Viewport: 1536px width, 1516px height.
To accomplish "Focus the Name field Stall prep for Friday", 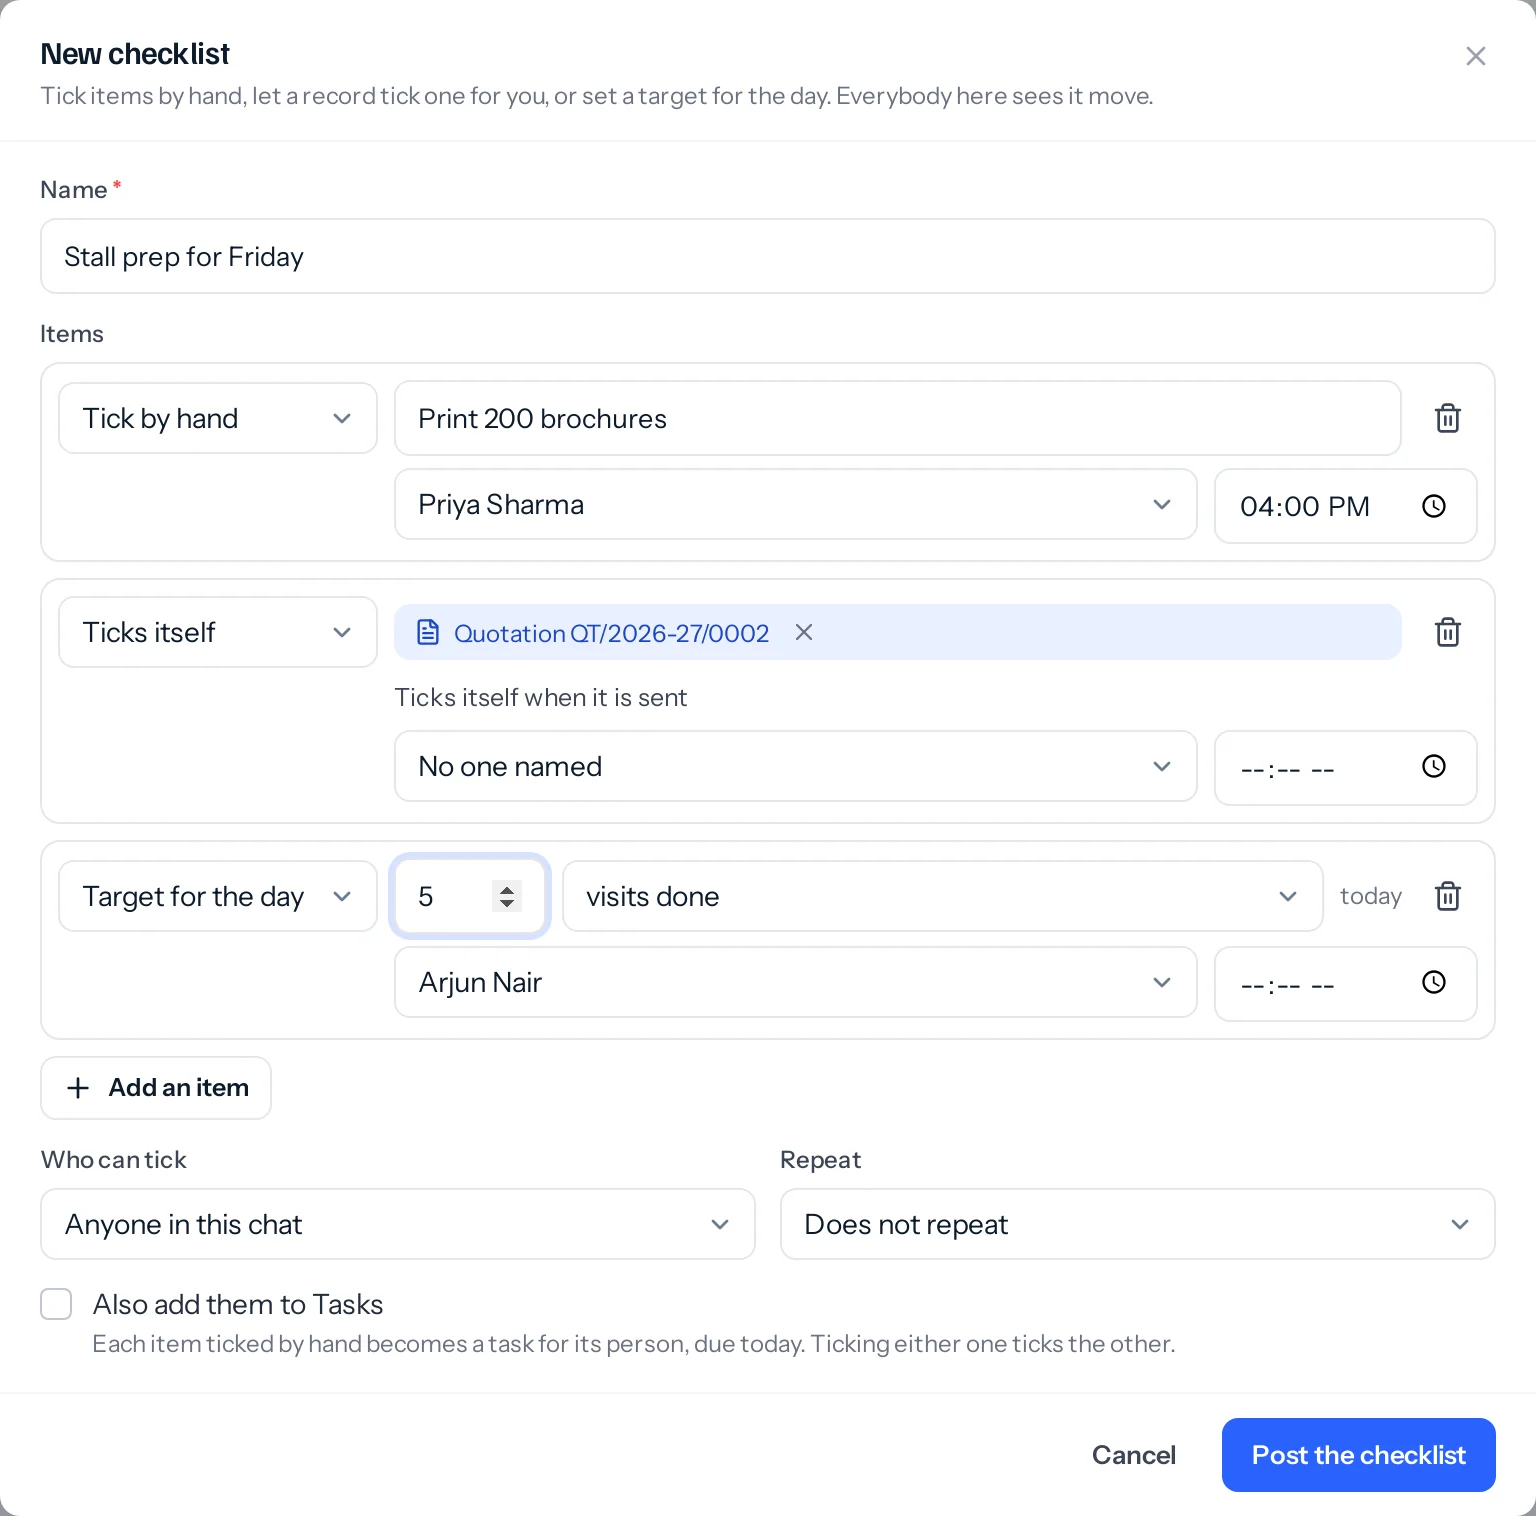I will (x=768, y=256).
